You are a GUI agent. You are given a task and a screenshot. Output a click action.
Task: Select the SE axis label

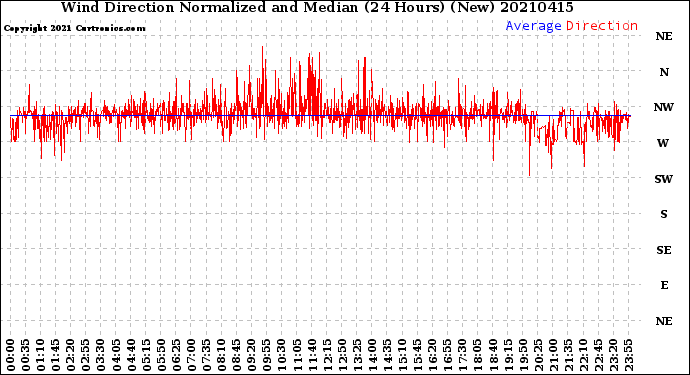click(664, 250)
